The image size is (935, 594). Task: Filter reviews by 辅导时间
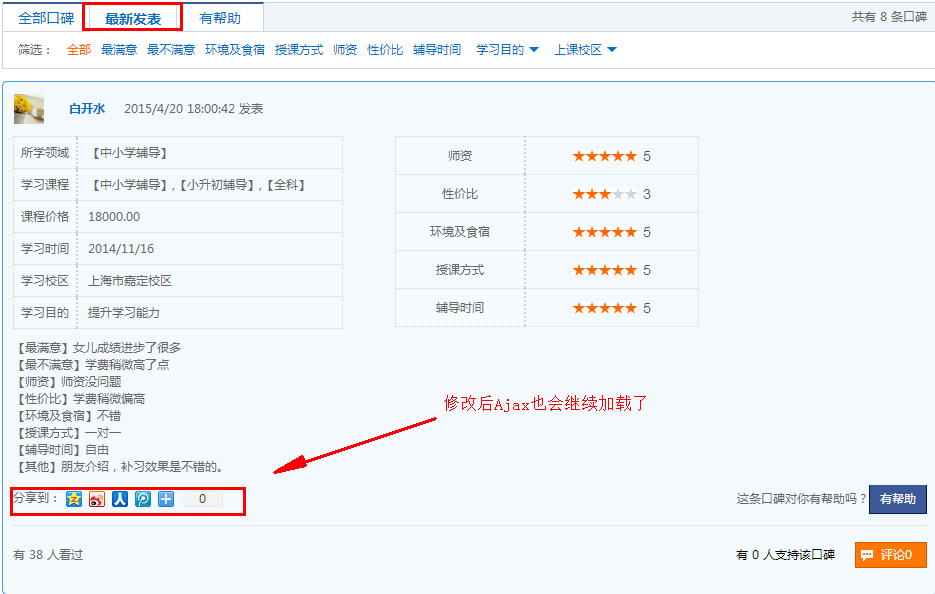pyautogui.click(x=436, y=50)
